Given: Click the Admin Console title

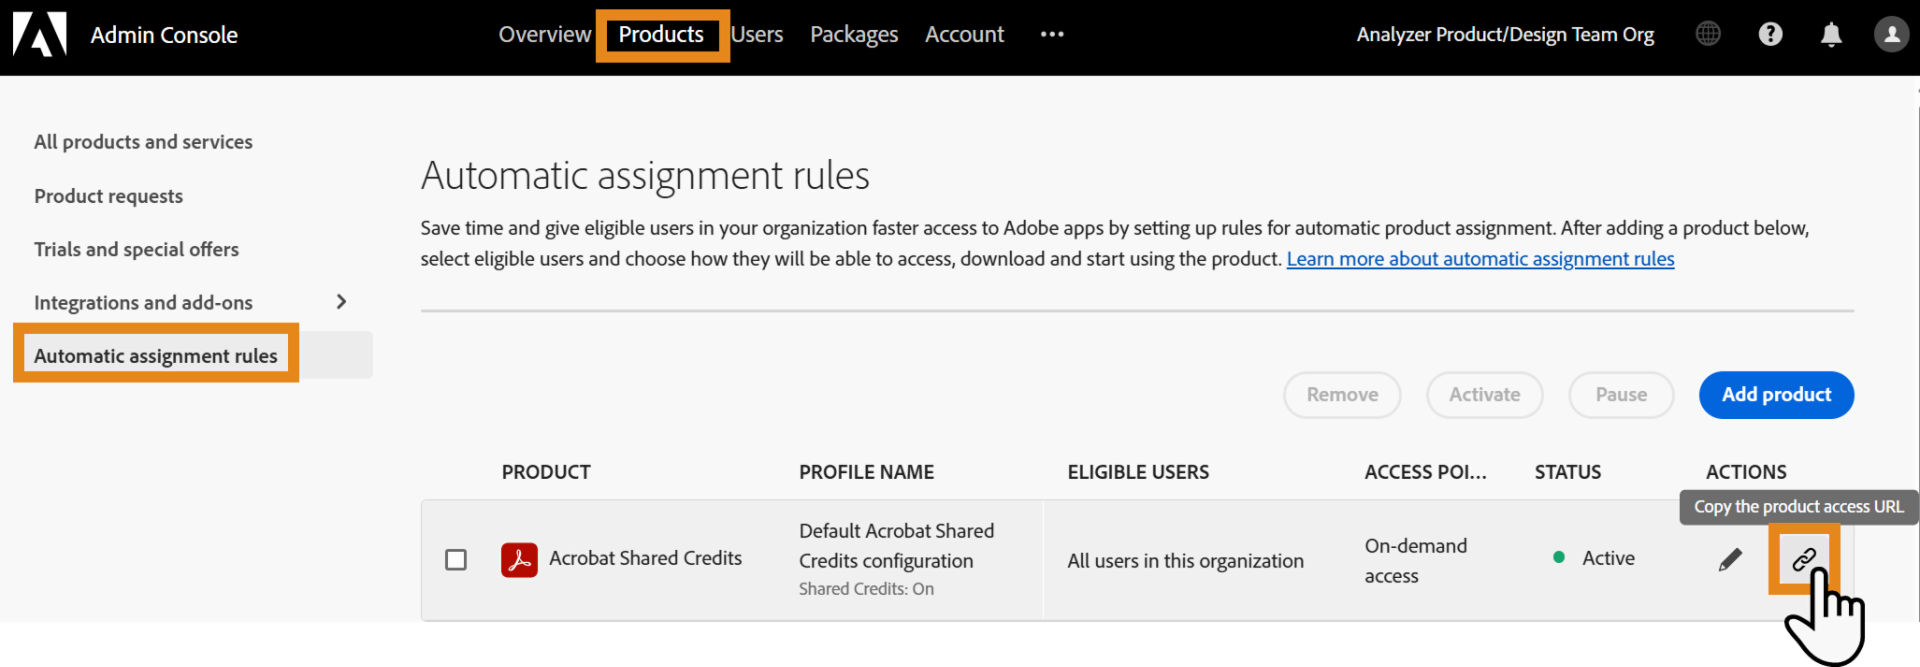Looking at the screenshot, I should click(164, 35).
